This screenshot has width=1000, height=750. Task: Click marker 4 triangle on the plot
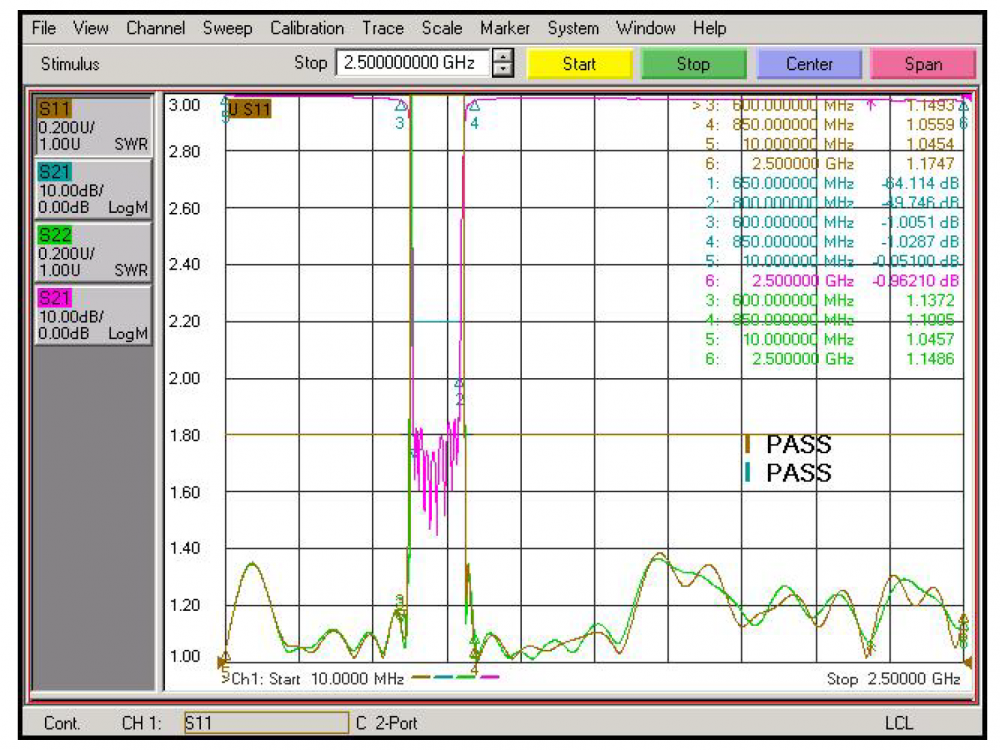click(474, 105)
